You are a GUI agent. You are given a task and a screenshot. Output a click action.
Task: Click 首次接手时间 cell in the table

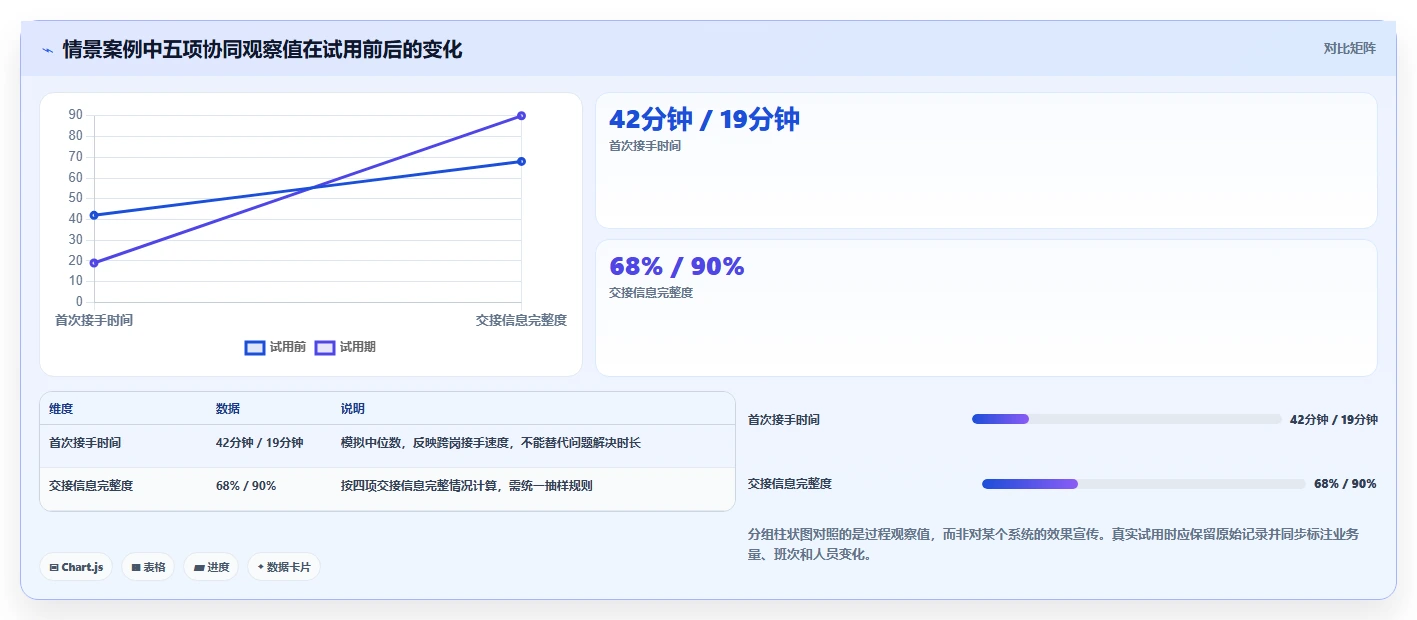(x=85, y=442)
